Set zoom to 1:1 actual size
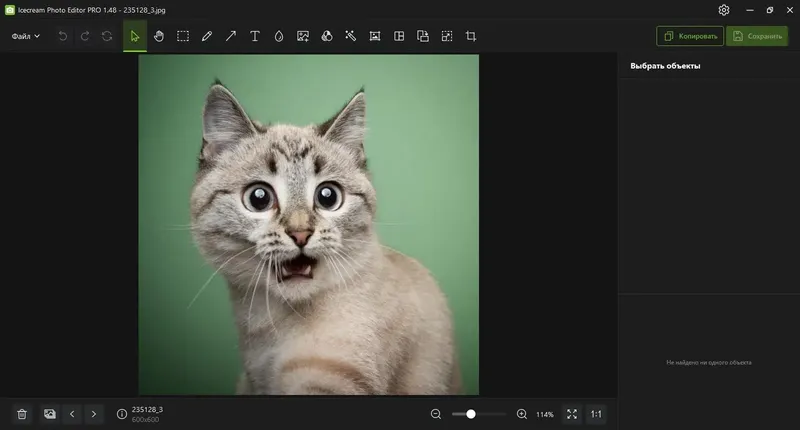The image size is (800, 430). tap(596, 413)
